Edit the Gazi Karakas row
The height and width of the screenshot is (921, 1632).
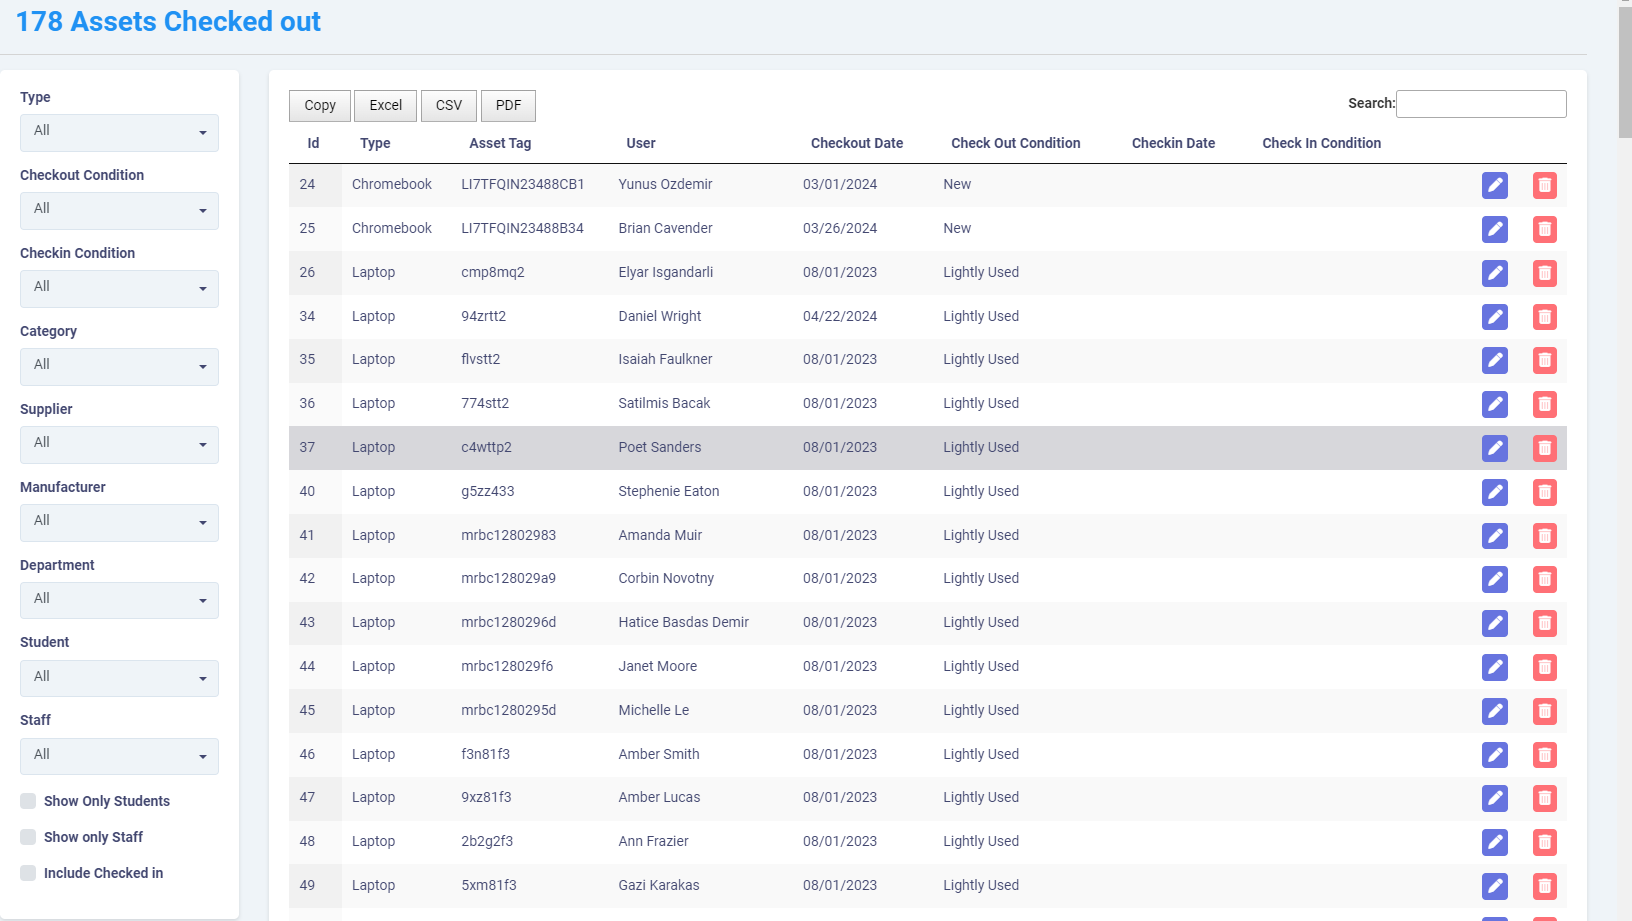coord(1495,886)
